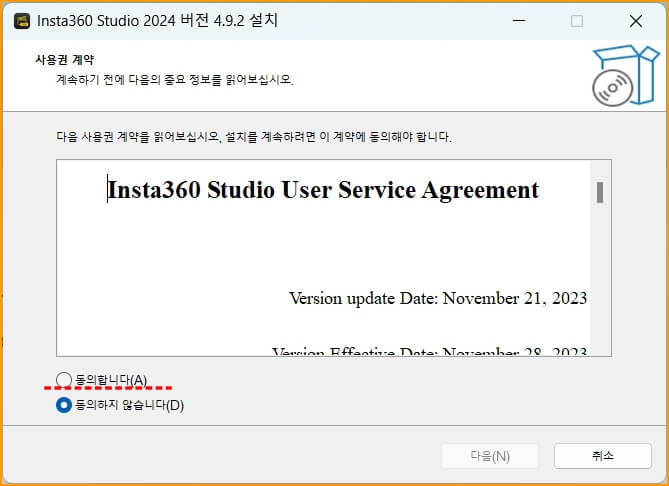Image resolution: width=669 pixels, height=486 pixels.
Task: Minimize the installer window
Action: tap(519, 21)
